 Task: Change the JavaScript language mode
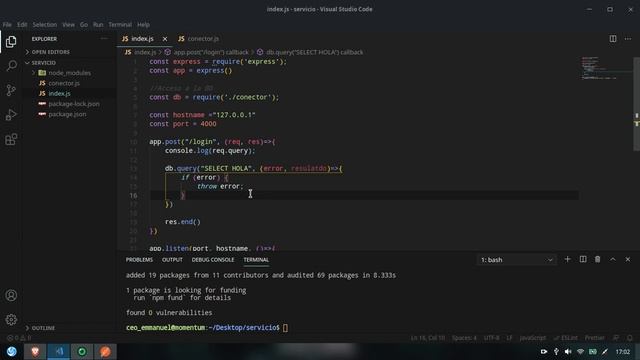click(x=533, y=338)
